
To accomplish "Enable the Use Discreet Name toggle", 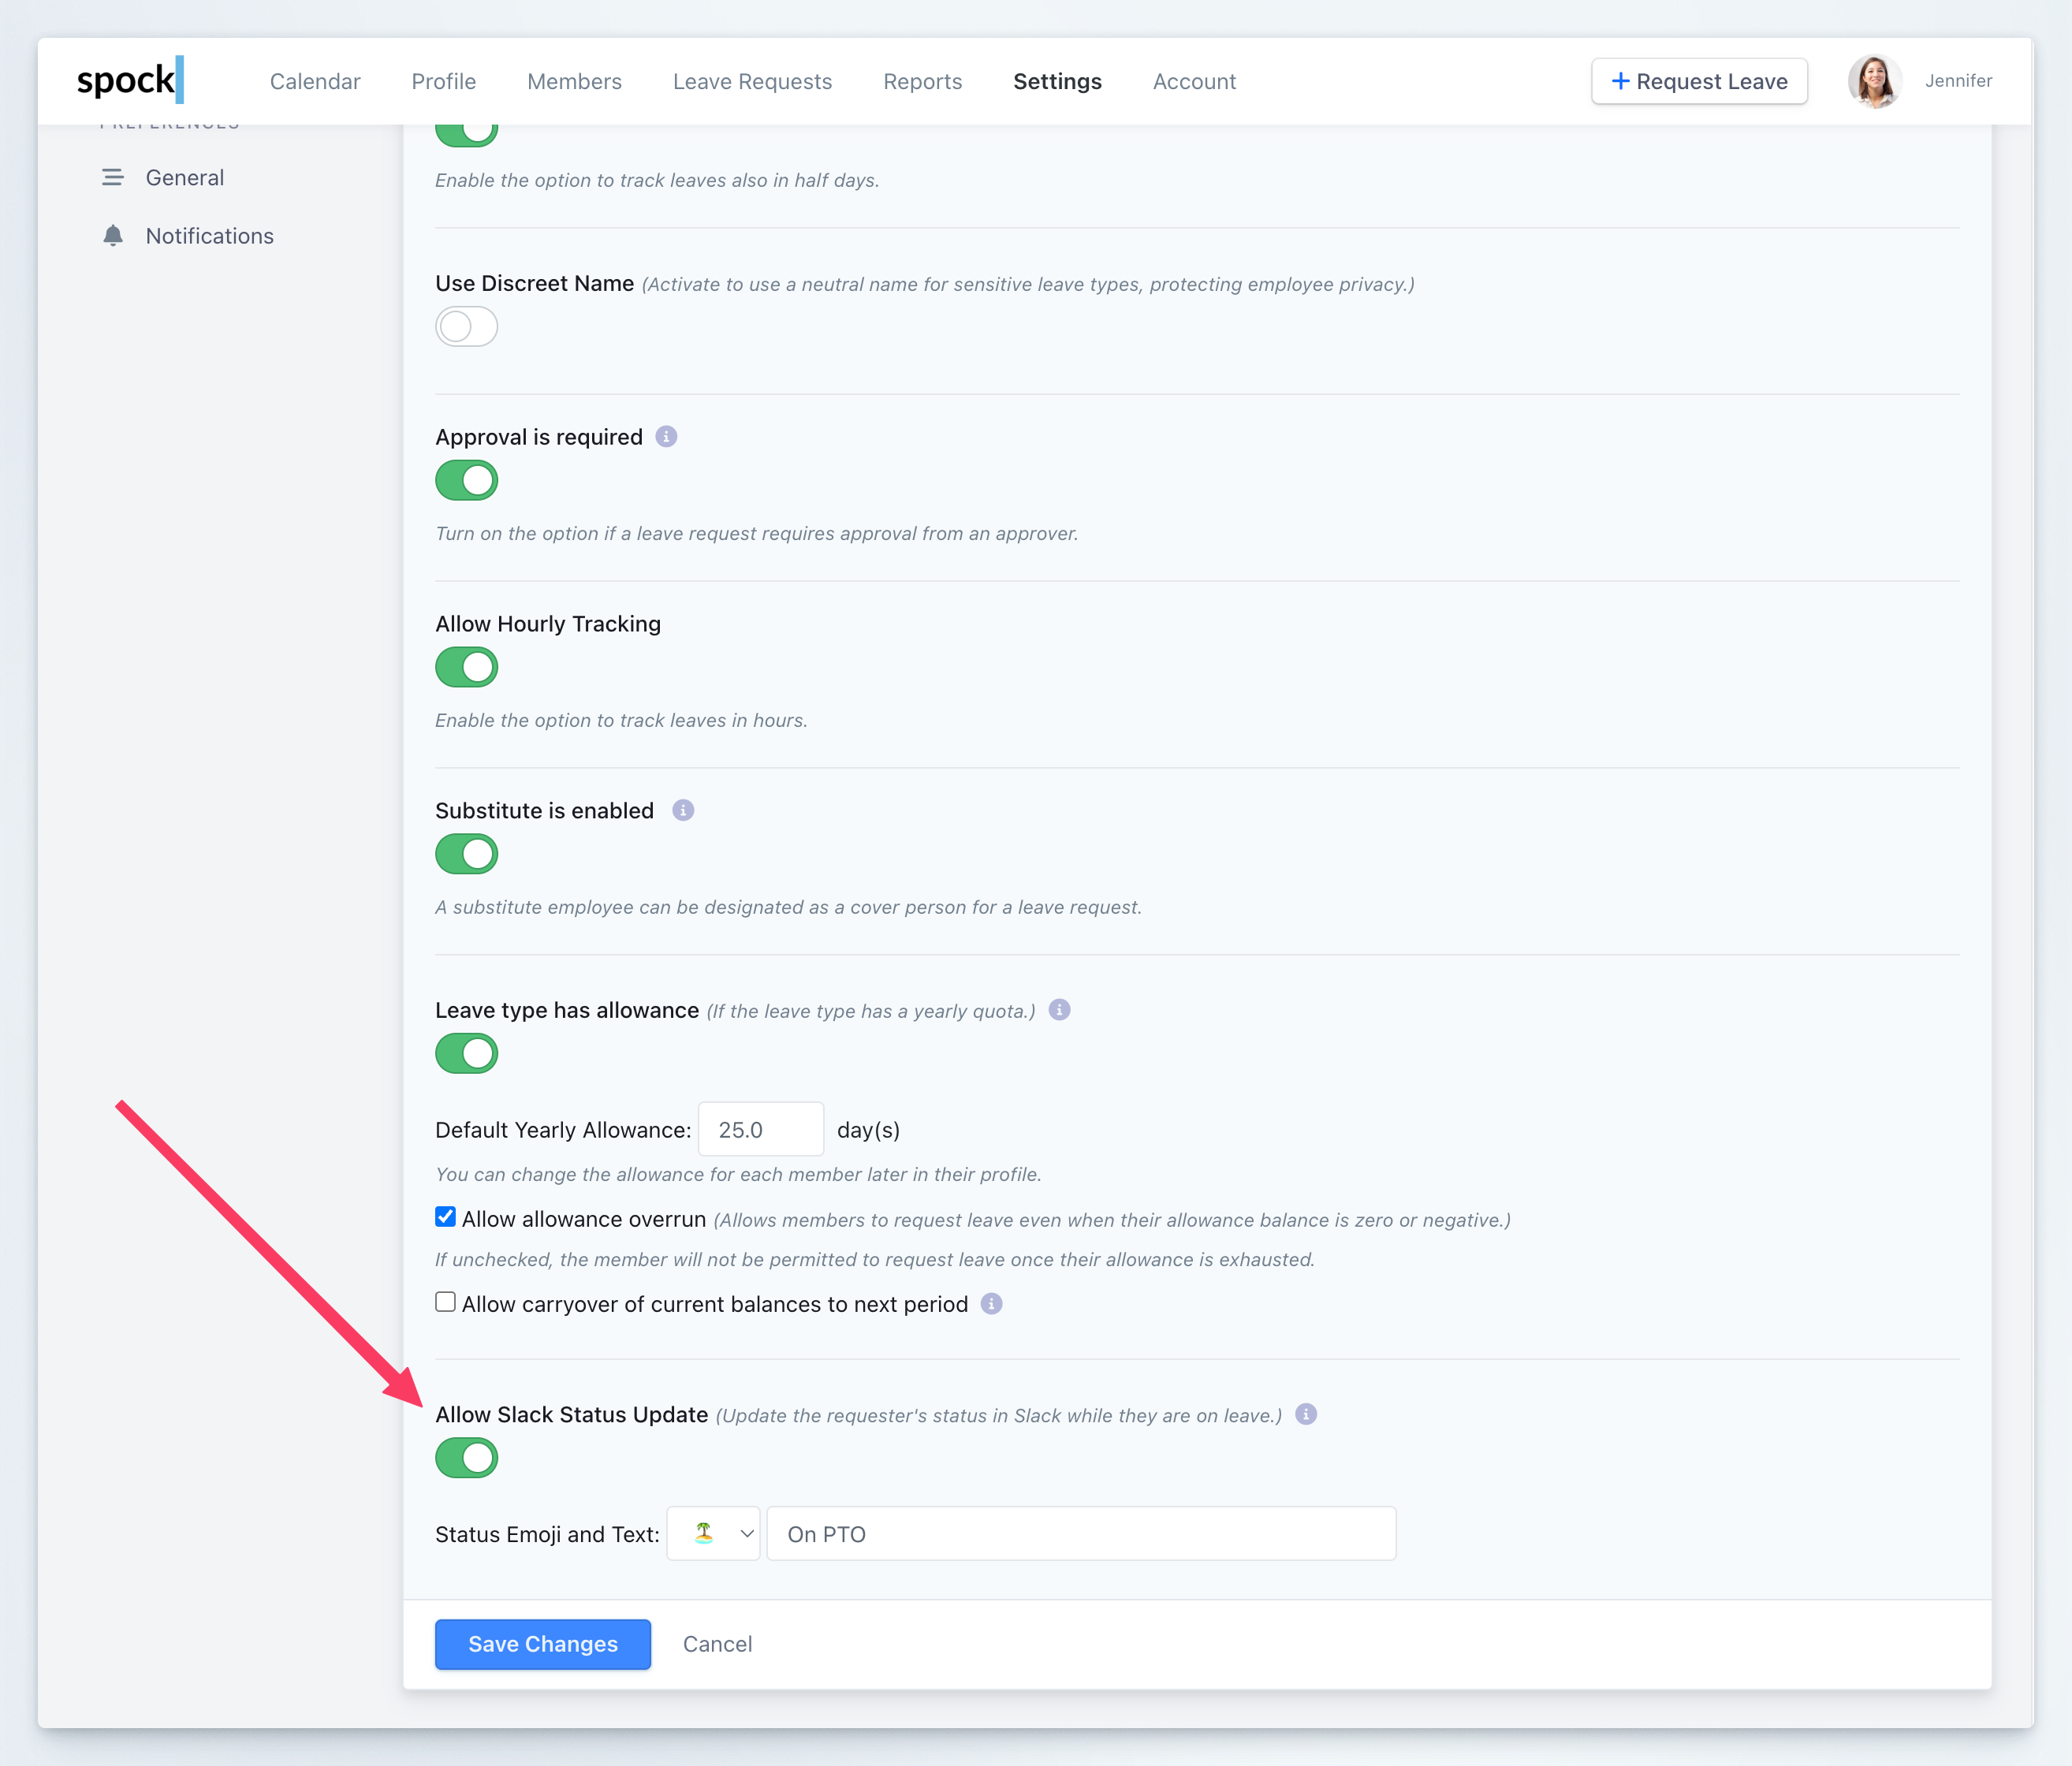I will pyautogui.click(x=466, y=327).
